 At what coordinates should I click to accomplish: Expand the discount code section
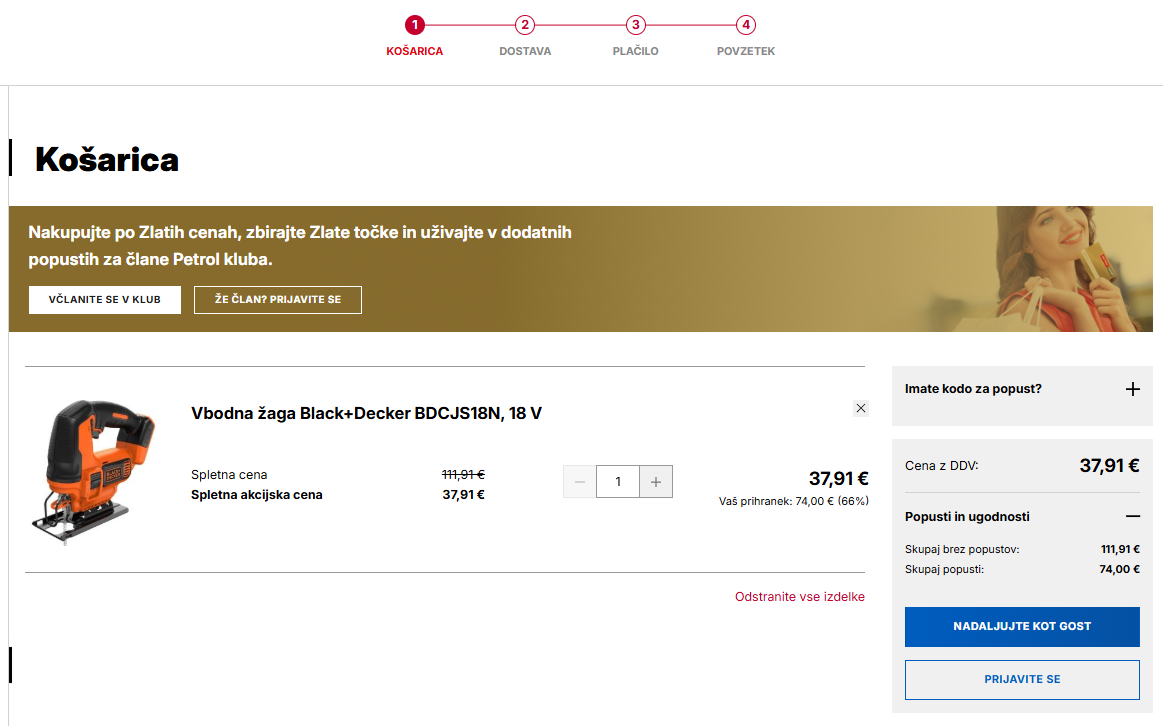click(x=1132, y=389)
